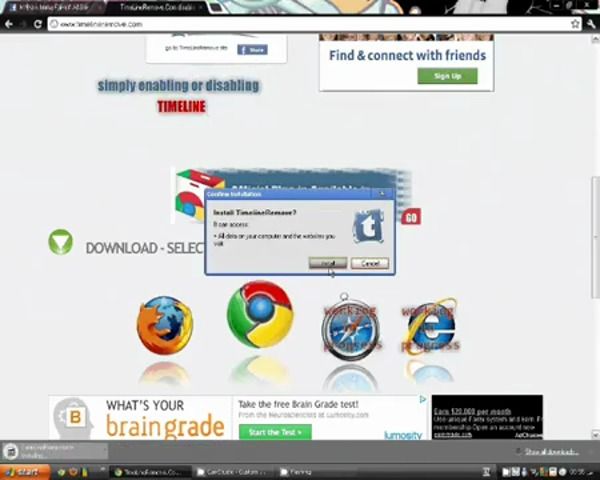Click the Find & connect with friends ad
The height and width of the screenshot is (480, 600).
click(407, 63)
